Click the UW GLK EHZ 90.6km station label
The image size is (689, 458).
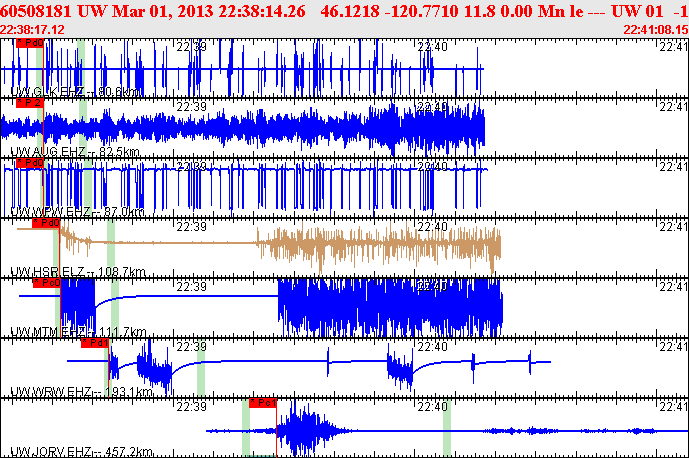(75, 91)
